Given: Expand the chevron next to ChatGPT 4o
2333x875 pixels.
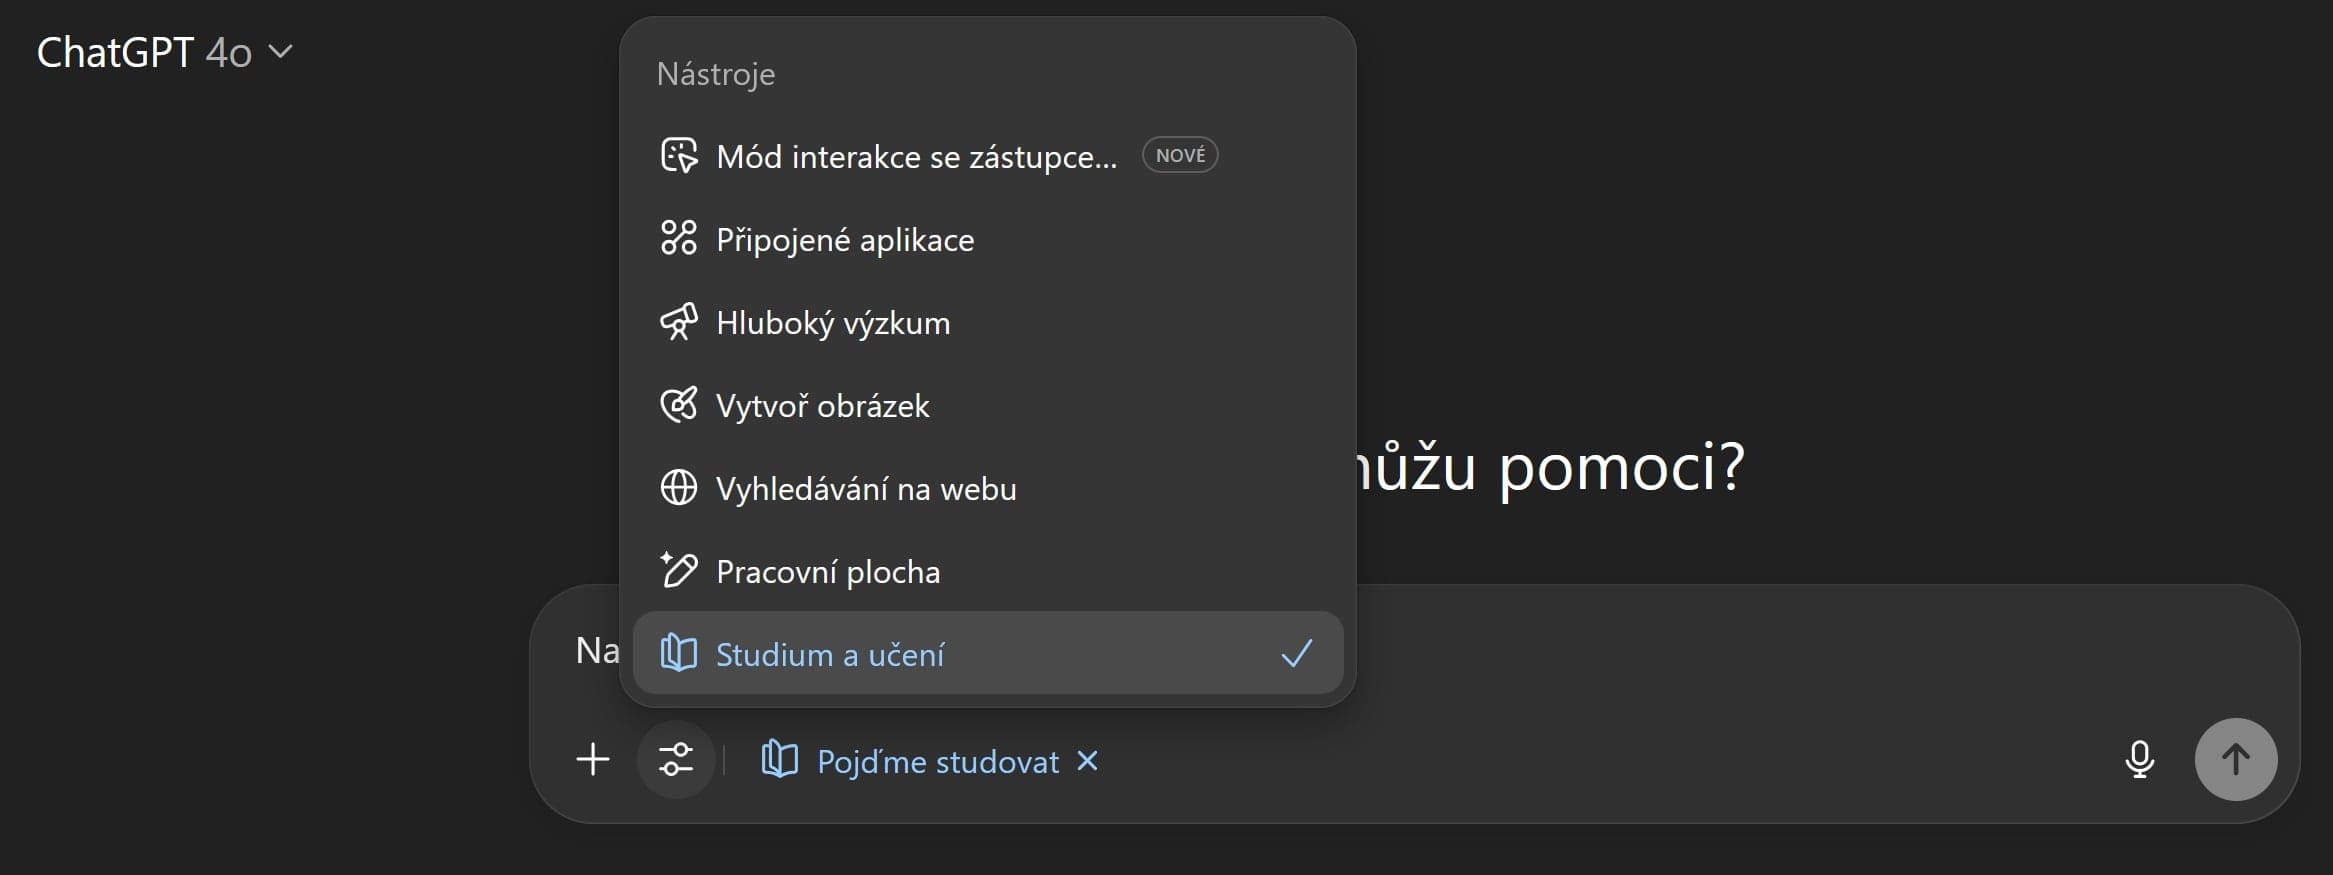Looking at the screenshot, I should click(x=281, y=52).
